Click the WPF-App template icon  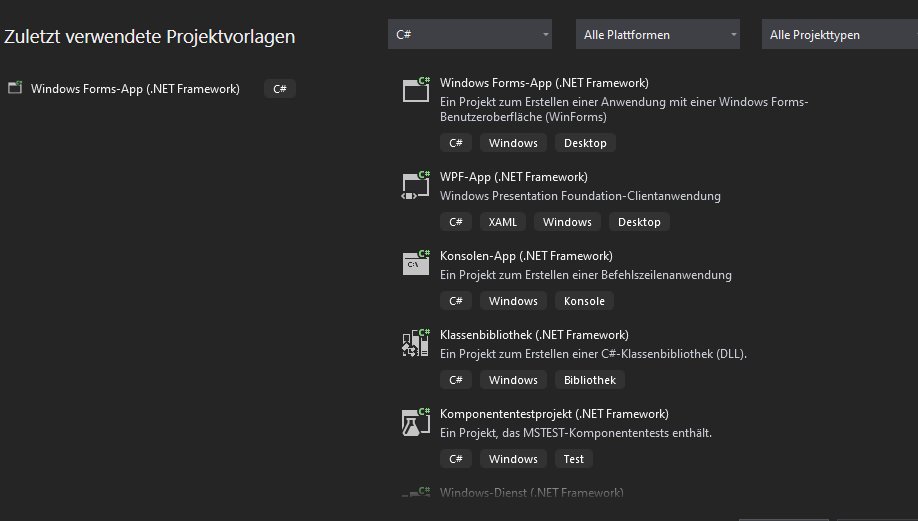416,185
